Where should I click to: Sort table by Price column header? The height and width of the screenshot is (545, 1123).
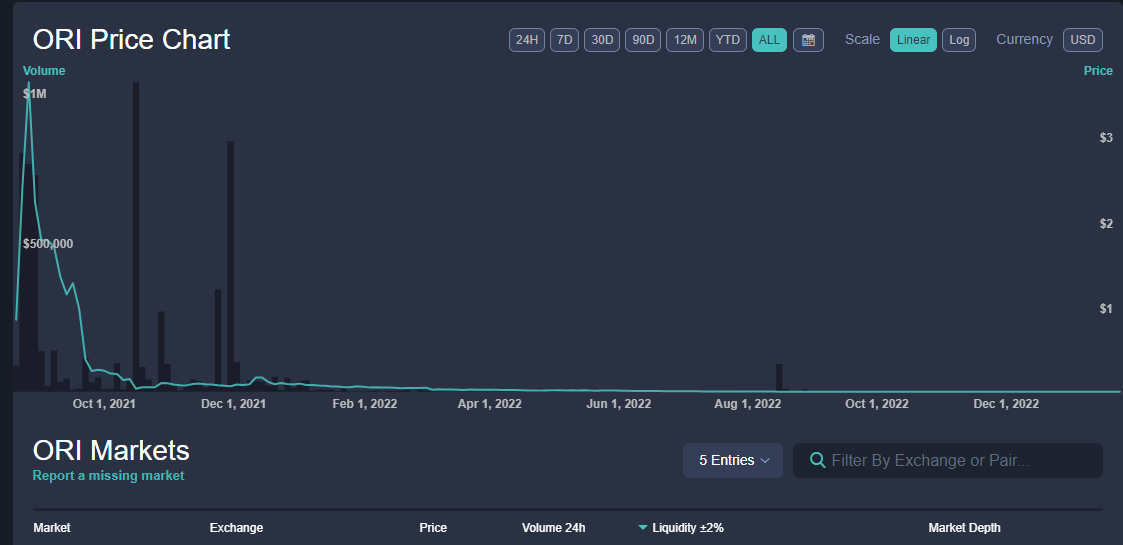[433, 528]
